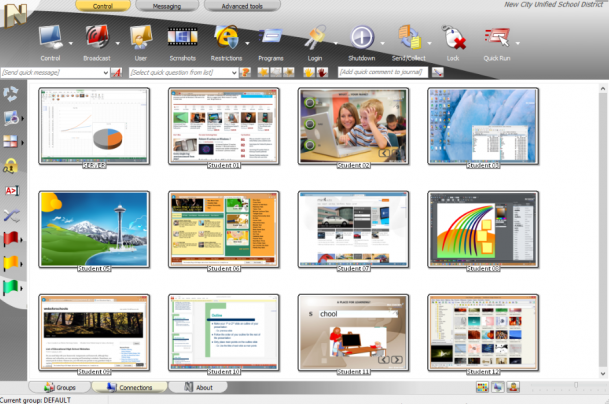Open the Broadcast tool
The width and height of the screenshot is (609, 404).
pyautogui.click(x=97, y=37)
